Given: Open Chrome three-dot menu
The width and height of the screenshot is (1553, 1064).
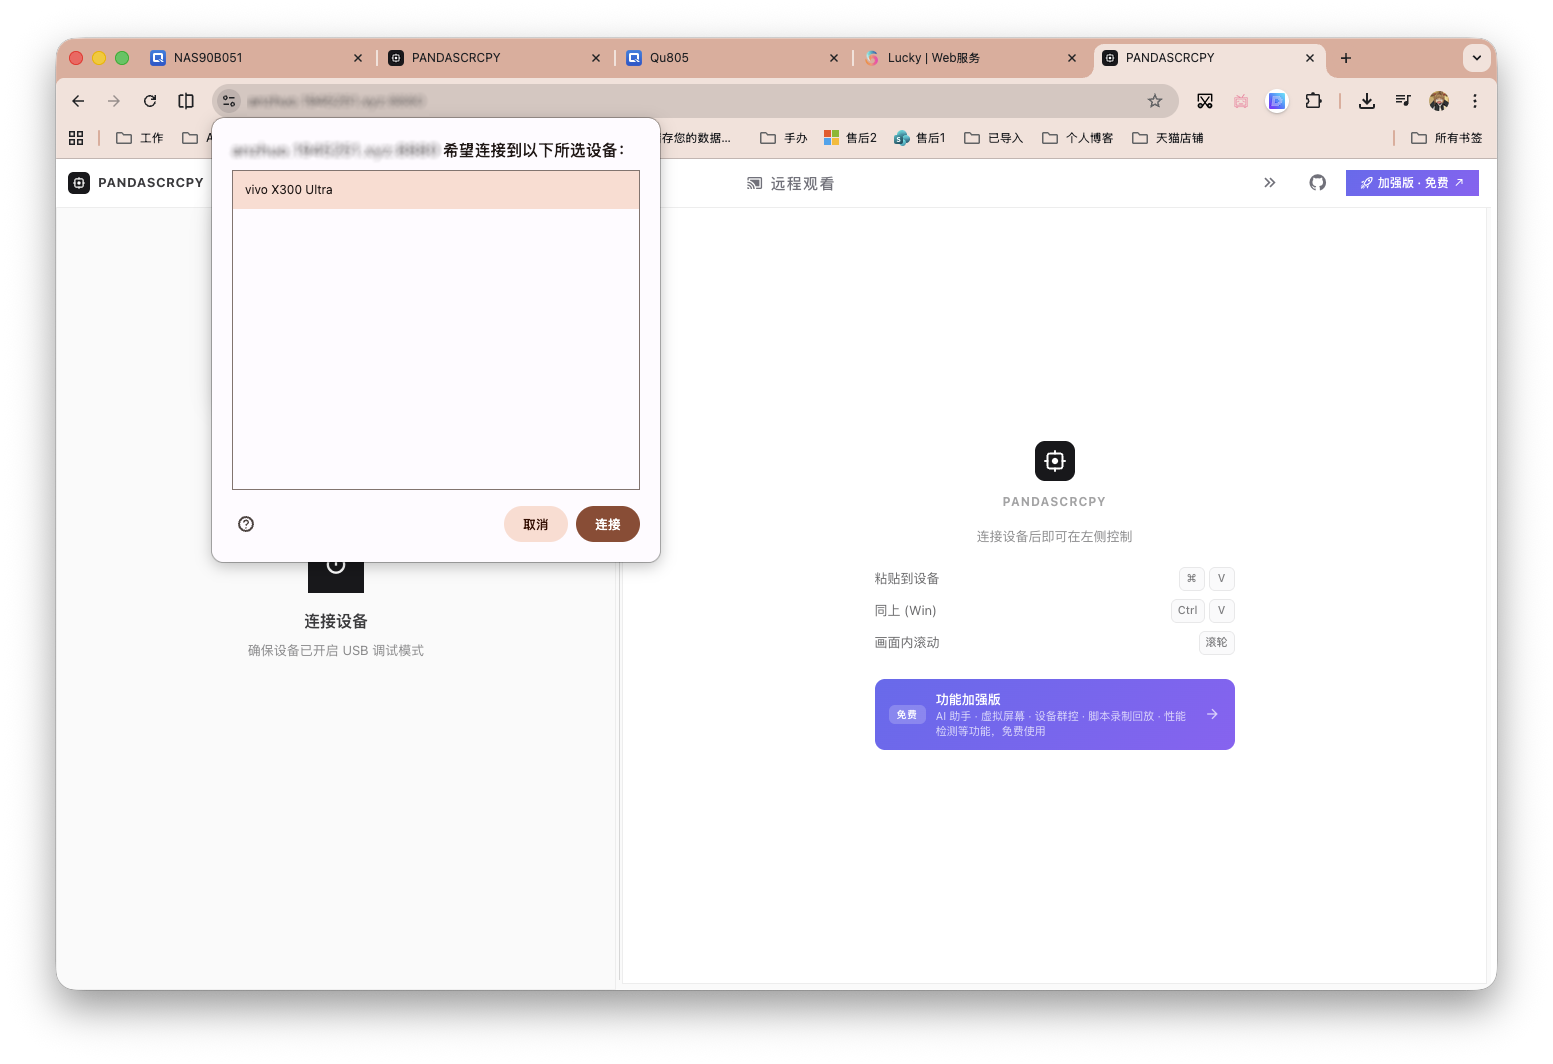Looking at the screenshot, I should [1474, 101].
